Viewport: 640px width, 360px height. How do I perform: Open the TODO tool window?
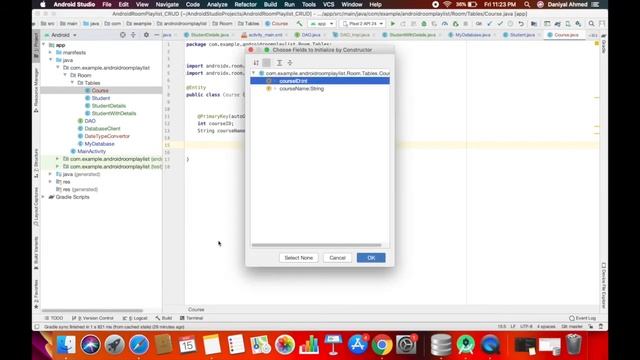pyautogui.click(x=53, y=318)
